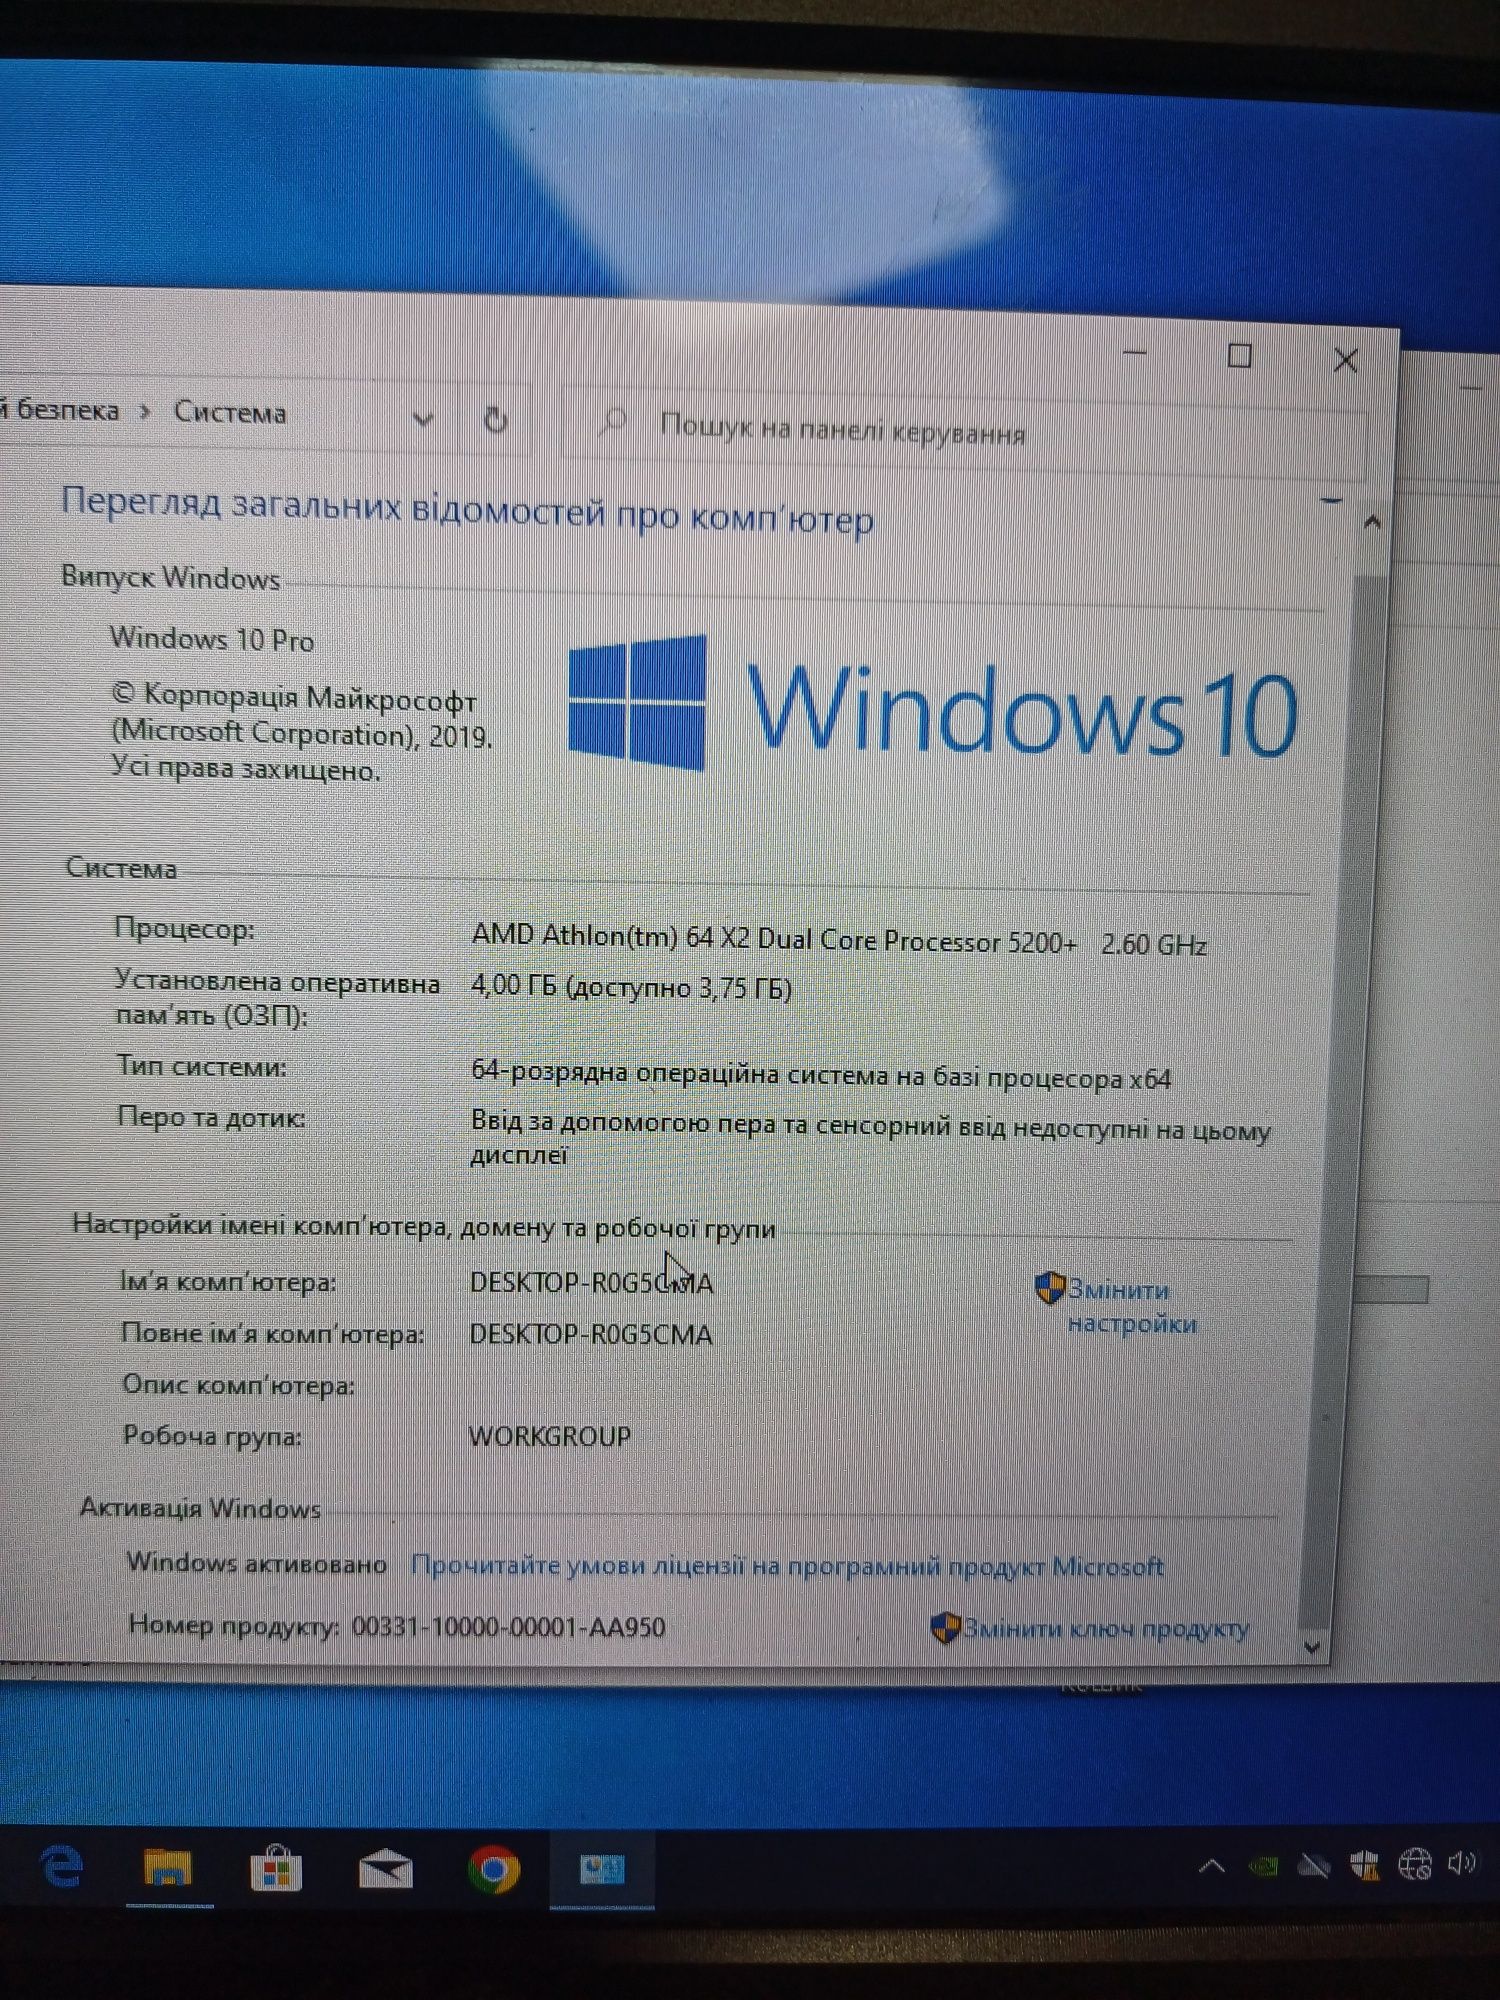This screenshot has height=2000, width=1500.
Task: Open network status tray icon
Action: point(1414,1864)
